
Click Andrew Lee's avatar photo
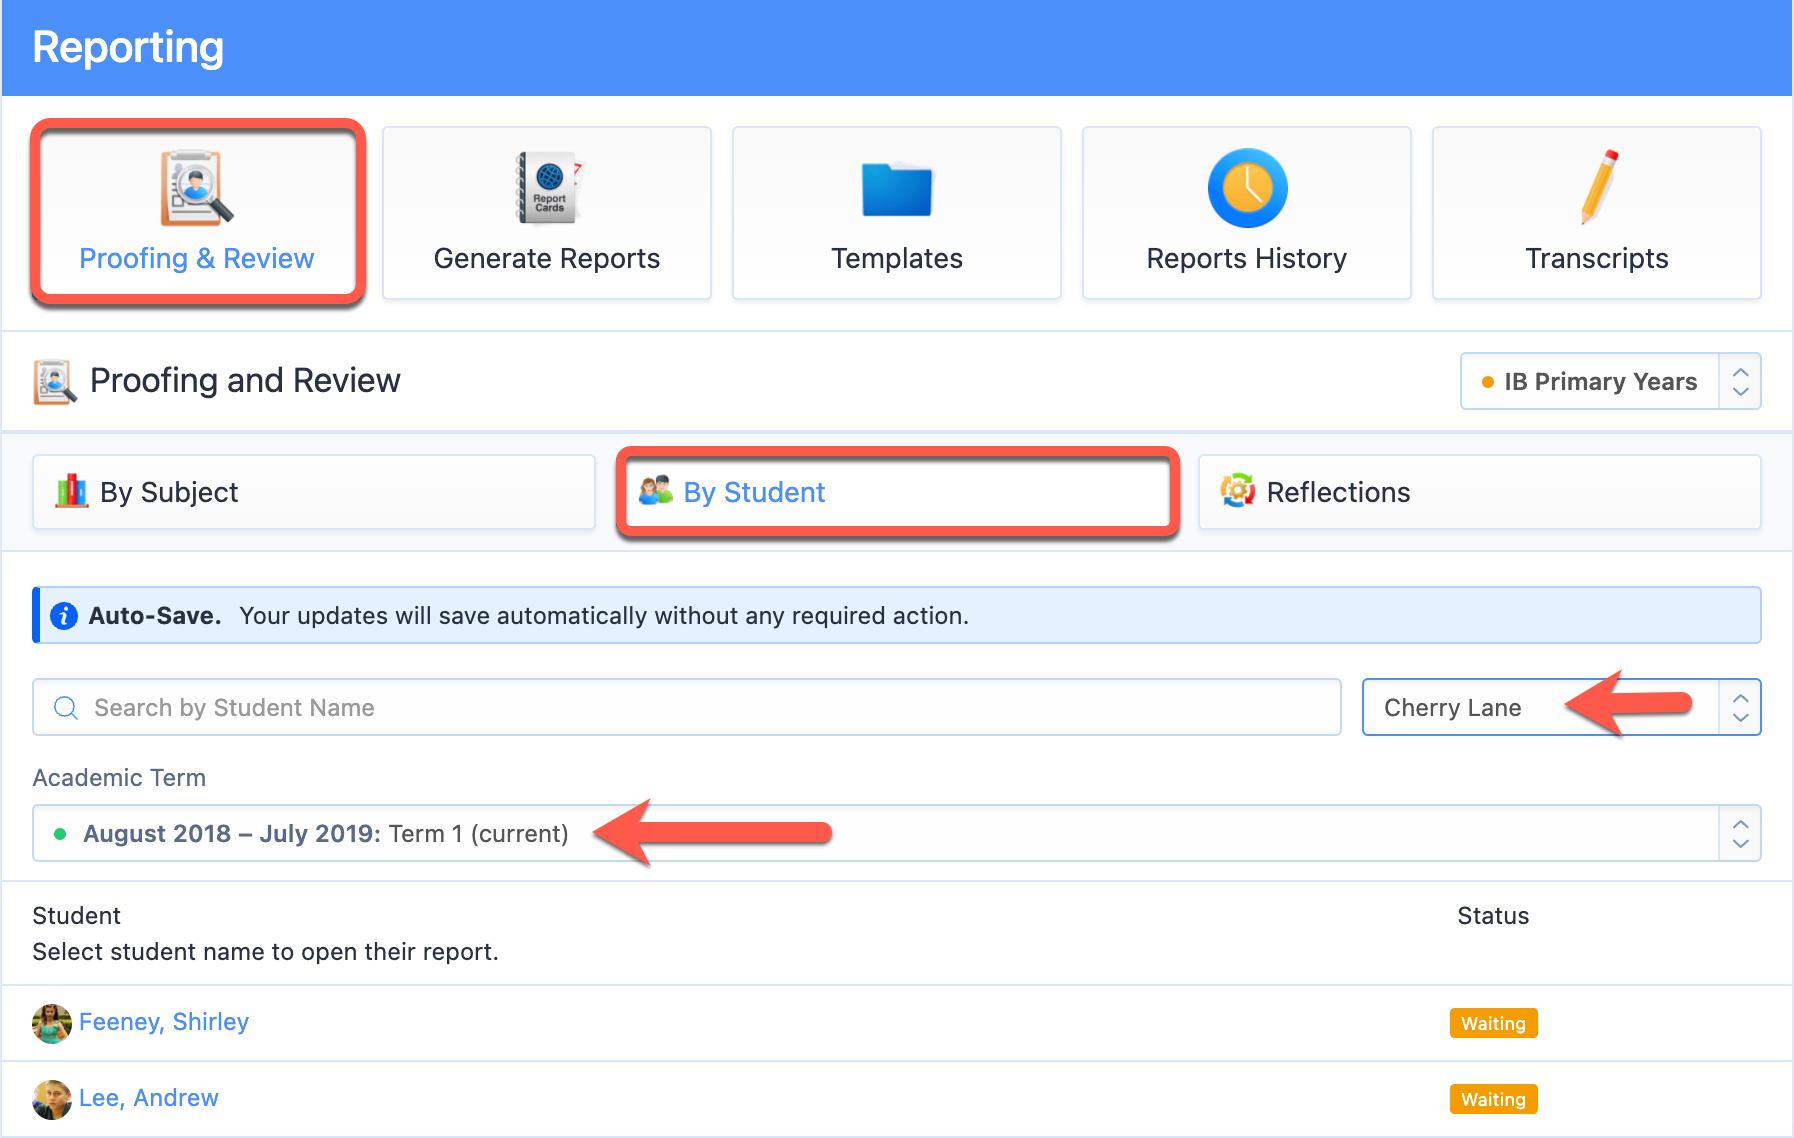pos(52,1099)
